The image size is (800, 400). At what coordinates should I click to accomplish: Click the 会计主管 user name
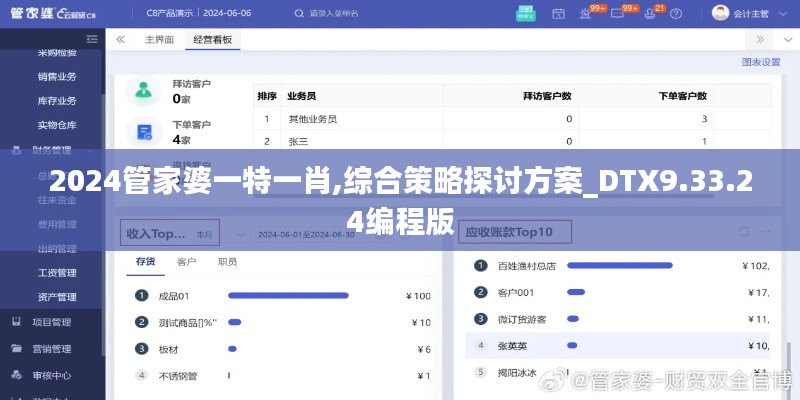751,14
